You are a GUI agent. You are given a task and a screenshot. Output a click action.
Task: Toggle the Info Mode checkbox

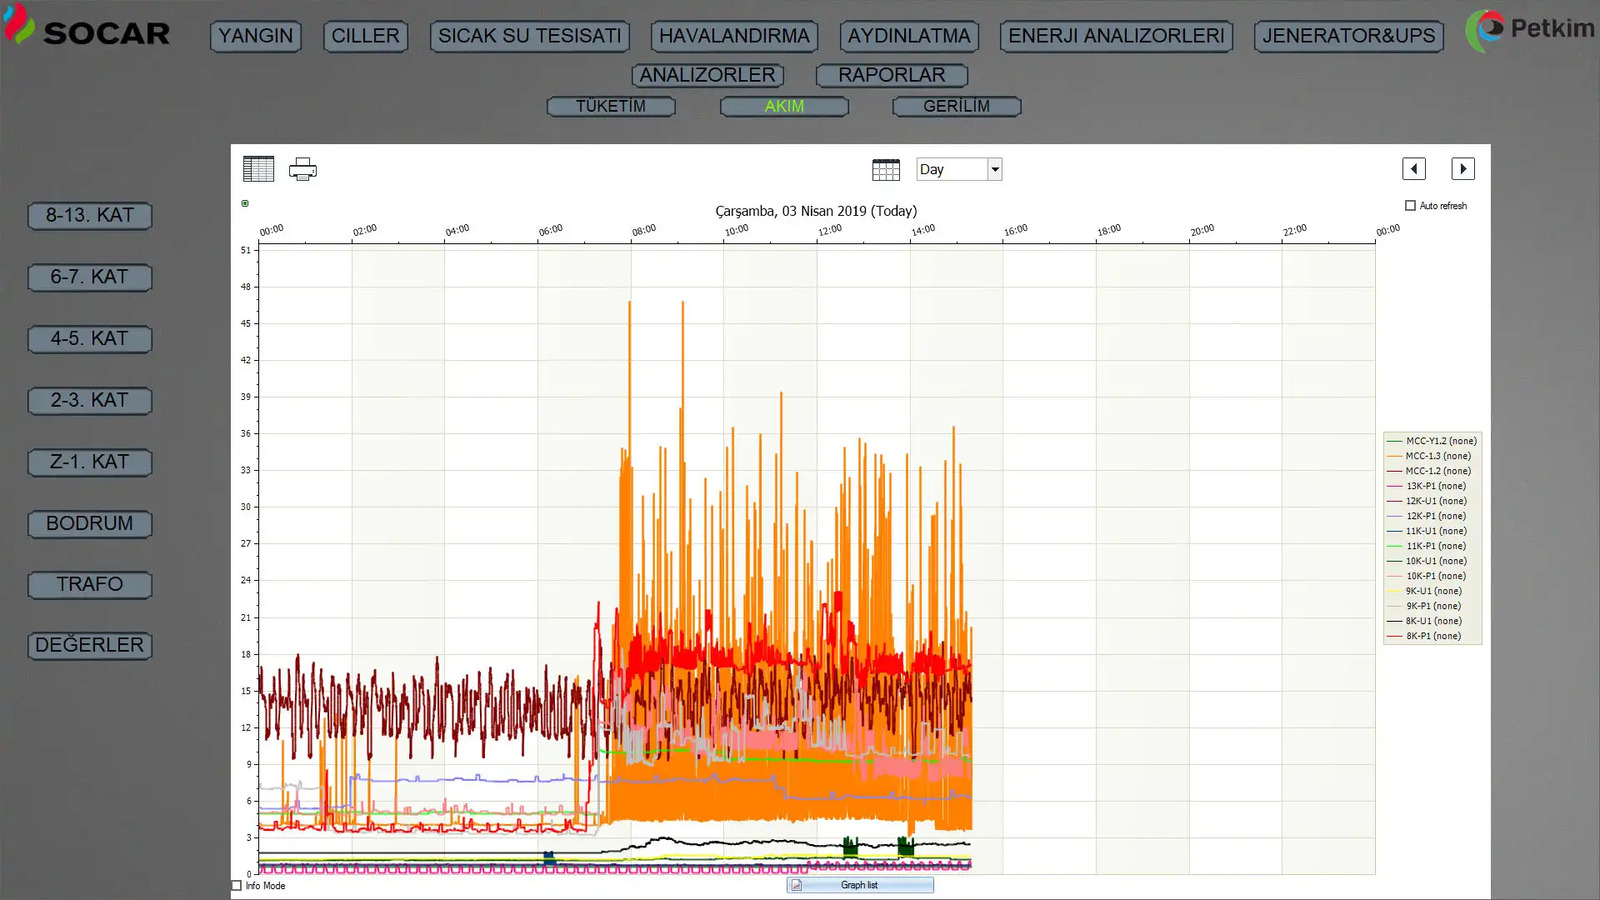click(x=237, y=885)
